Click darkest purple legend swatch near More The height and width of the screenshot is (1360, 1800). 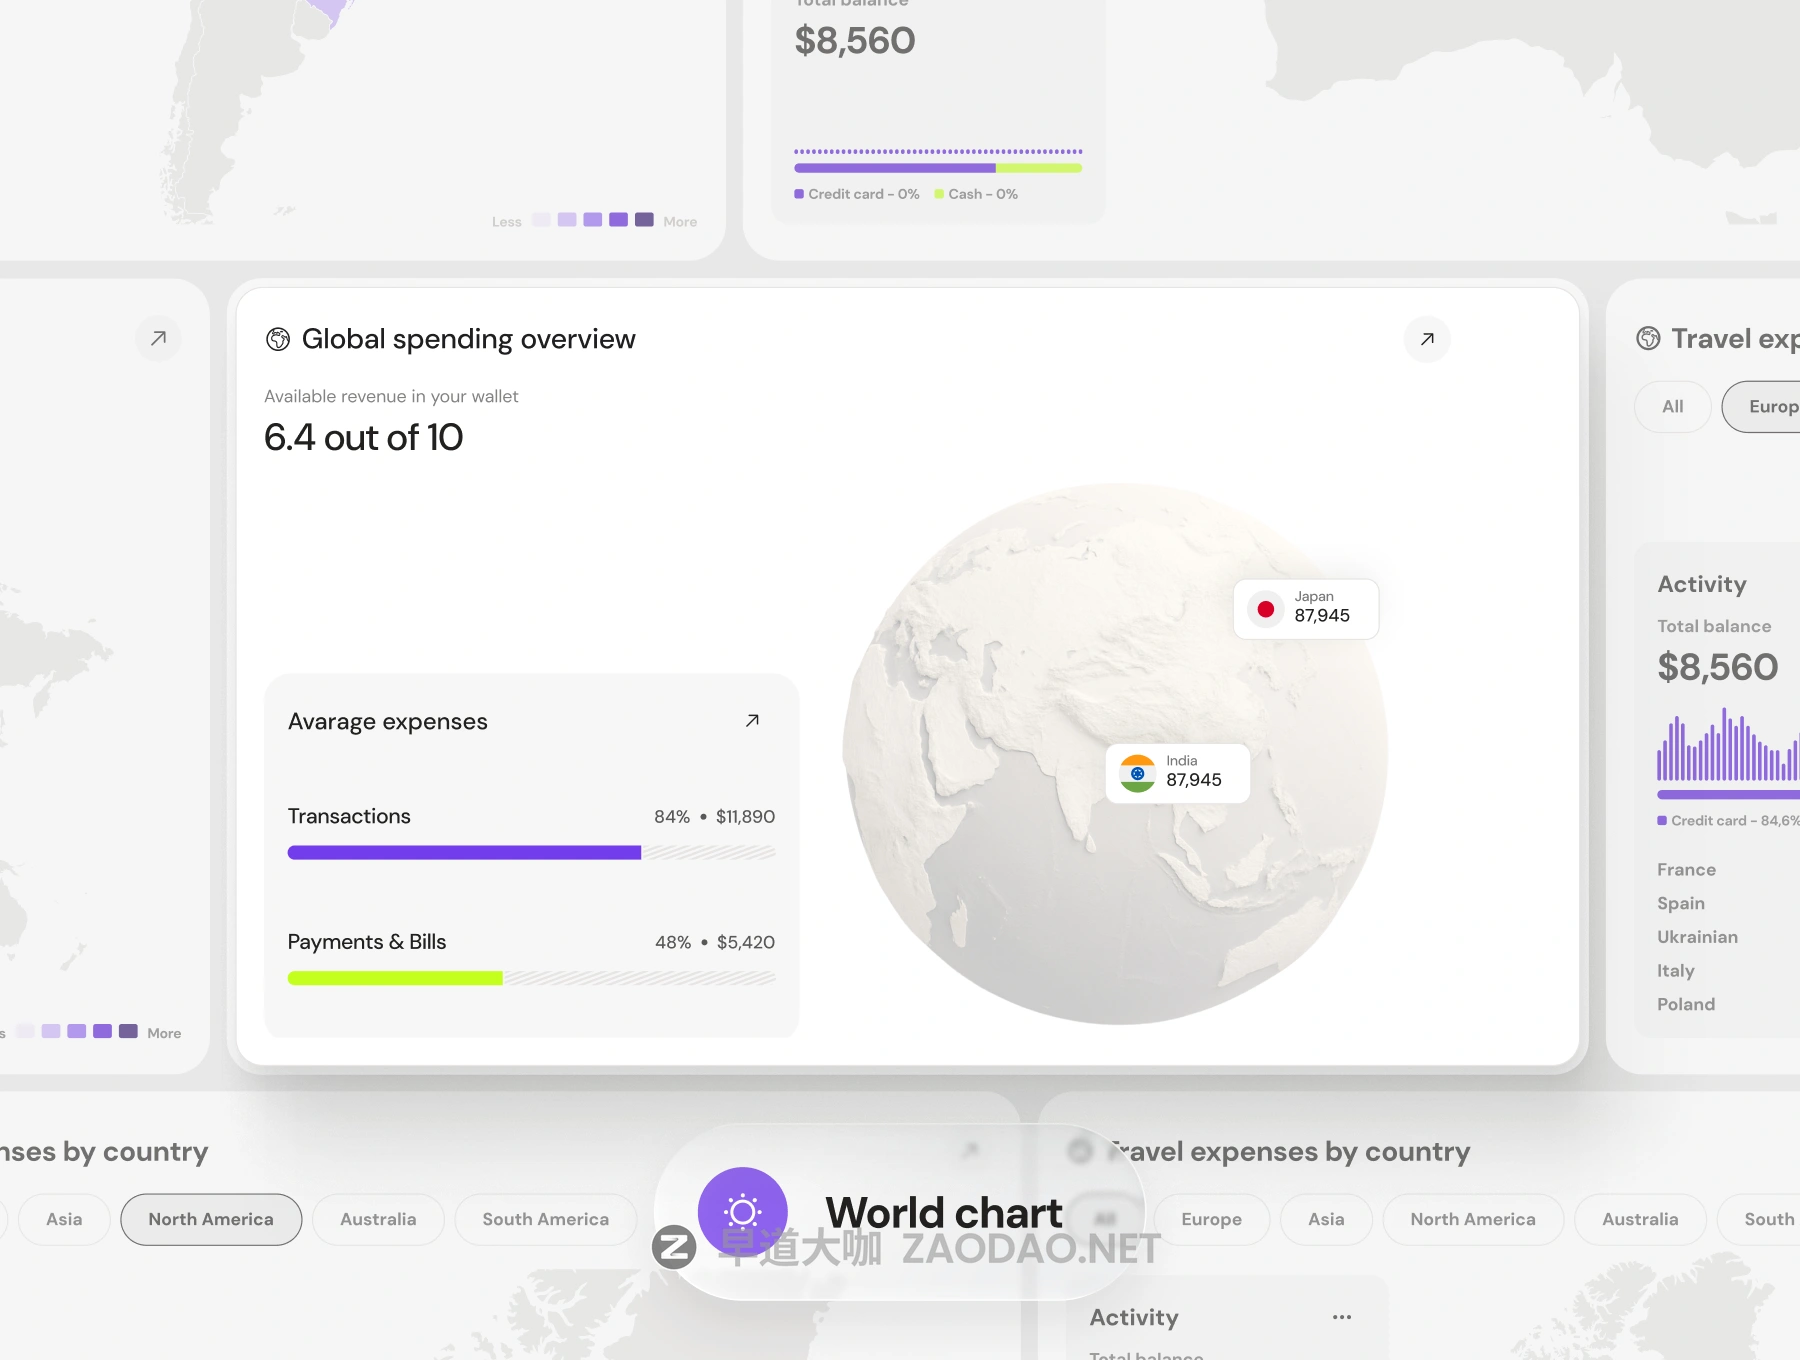tap(644, 220)
